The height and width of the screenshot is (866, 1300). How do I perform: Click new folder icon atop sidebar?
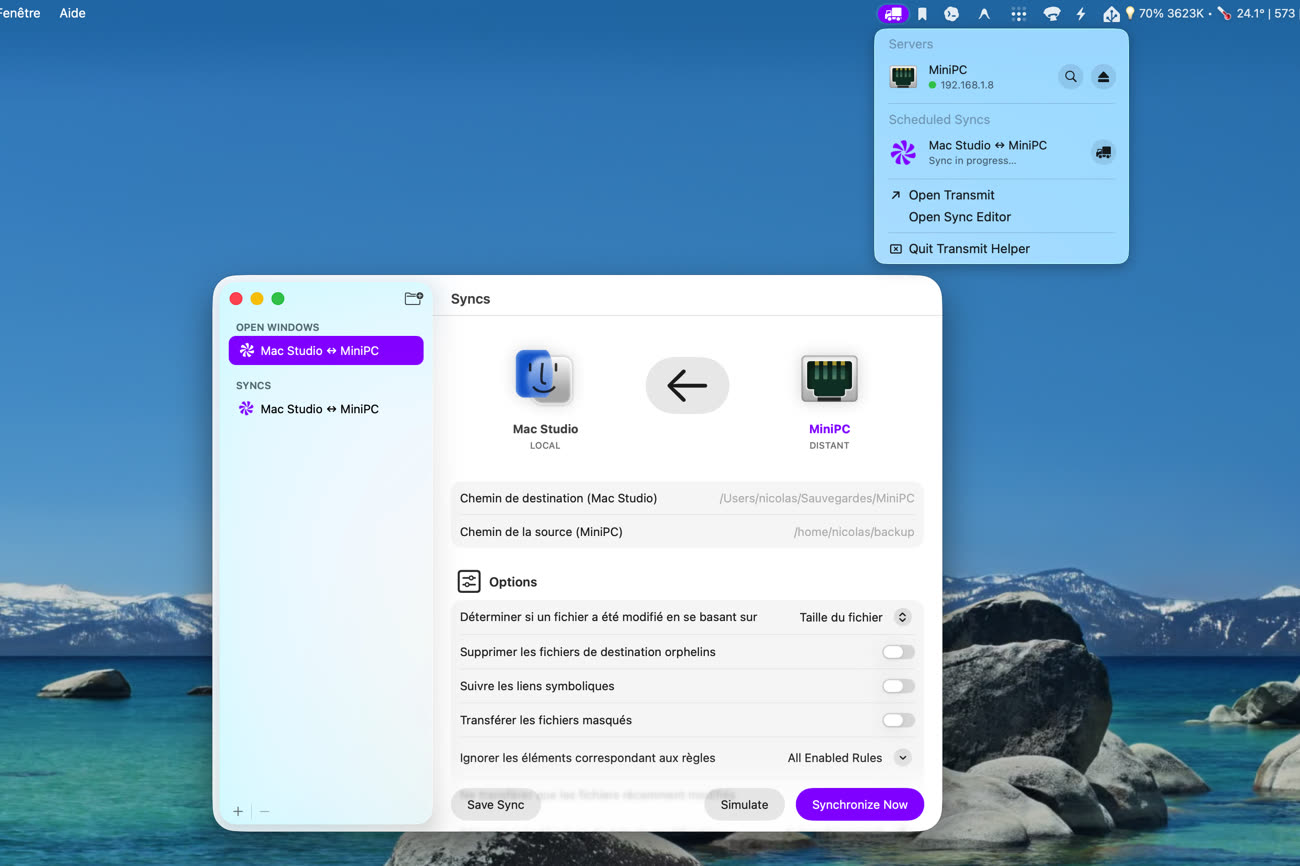413,298
